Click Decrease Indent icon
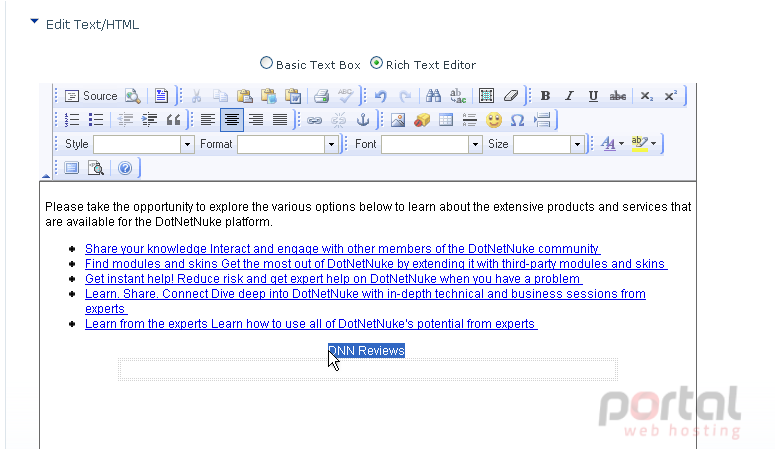 coord(125,120)
